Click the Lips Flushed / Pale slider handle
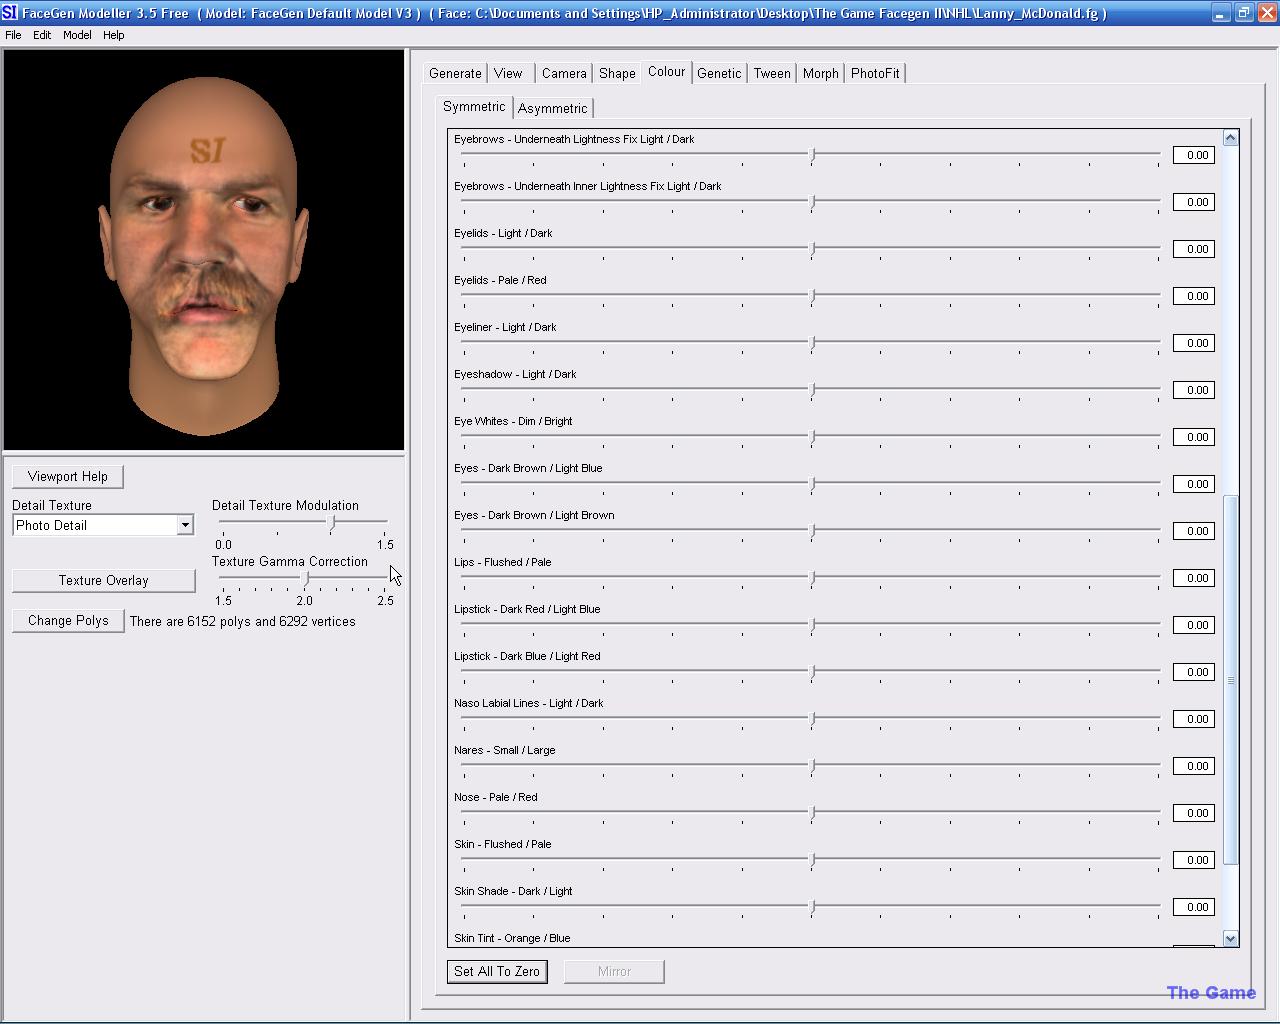1280x1024 pixels. pyautogui.click(x=813, y=577)
